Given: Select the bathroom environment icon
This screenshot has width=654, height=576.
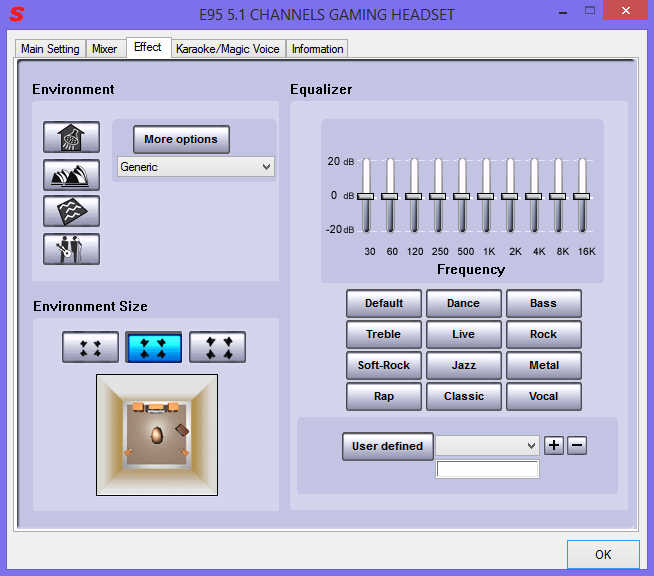Looking at the screenshot, I should 71,137.
